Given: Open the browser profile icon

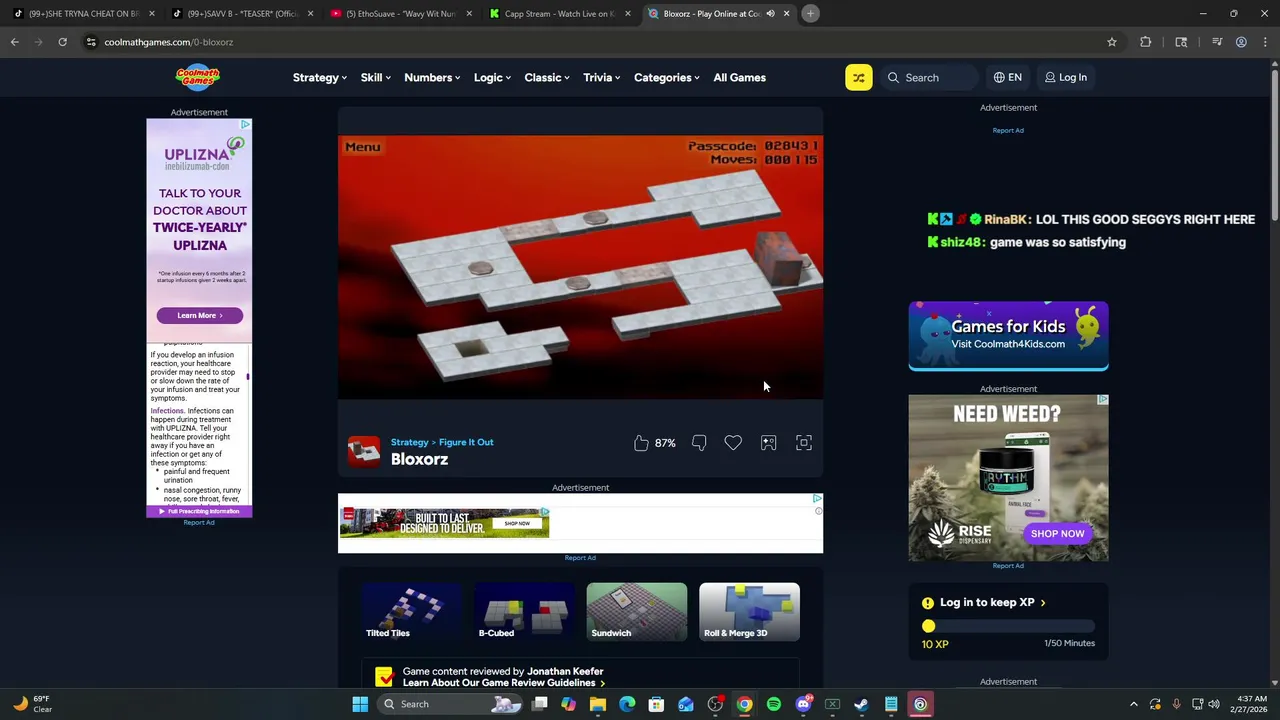Looking at the screenshot, I should pos(1241,42).
